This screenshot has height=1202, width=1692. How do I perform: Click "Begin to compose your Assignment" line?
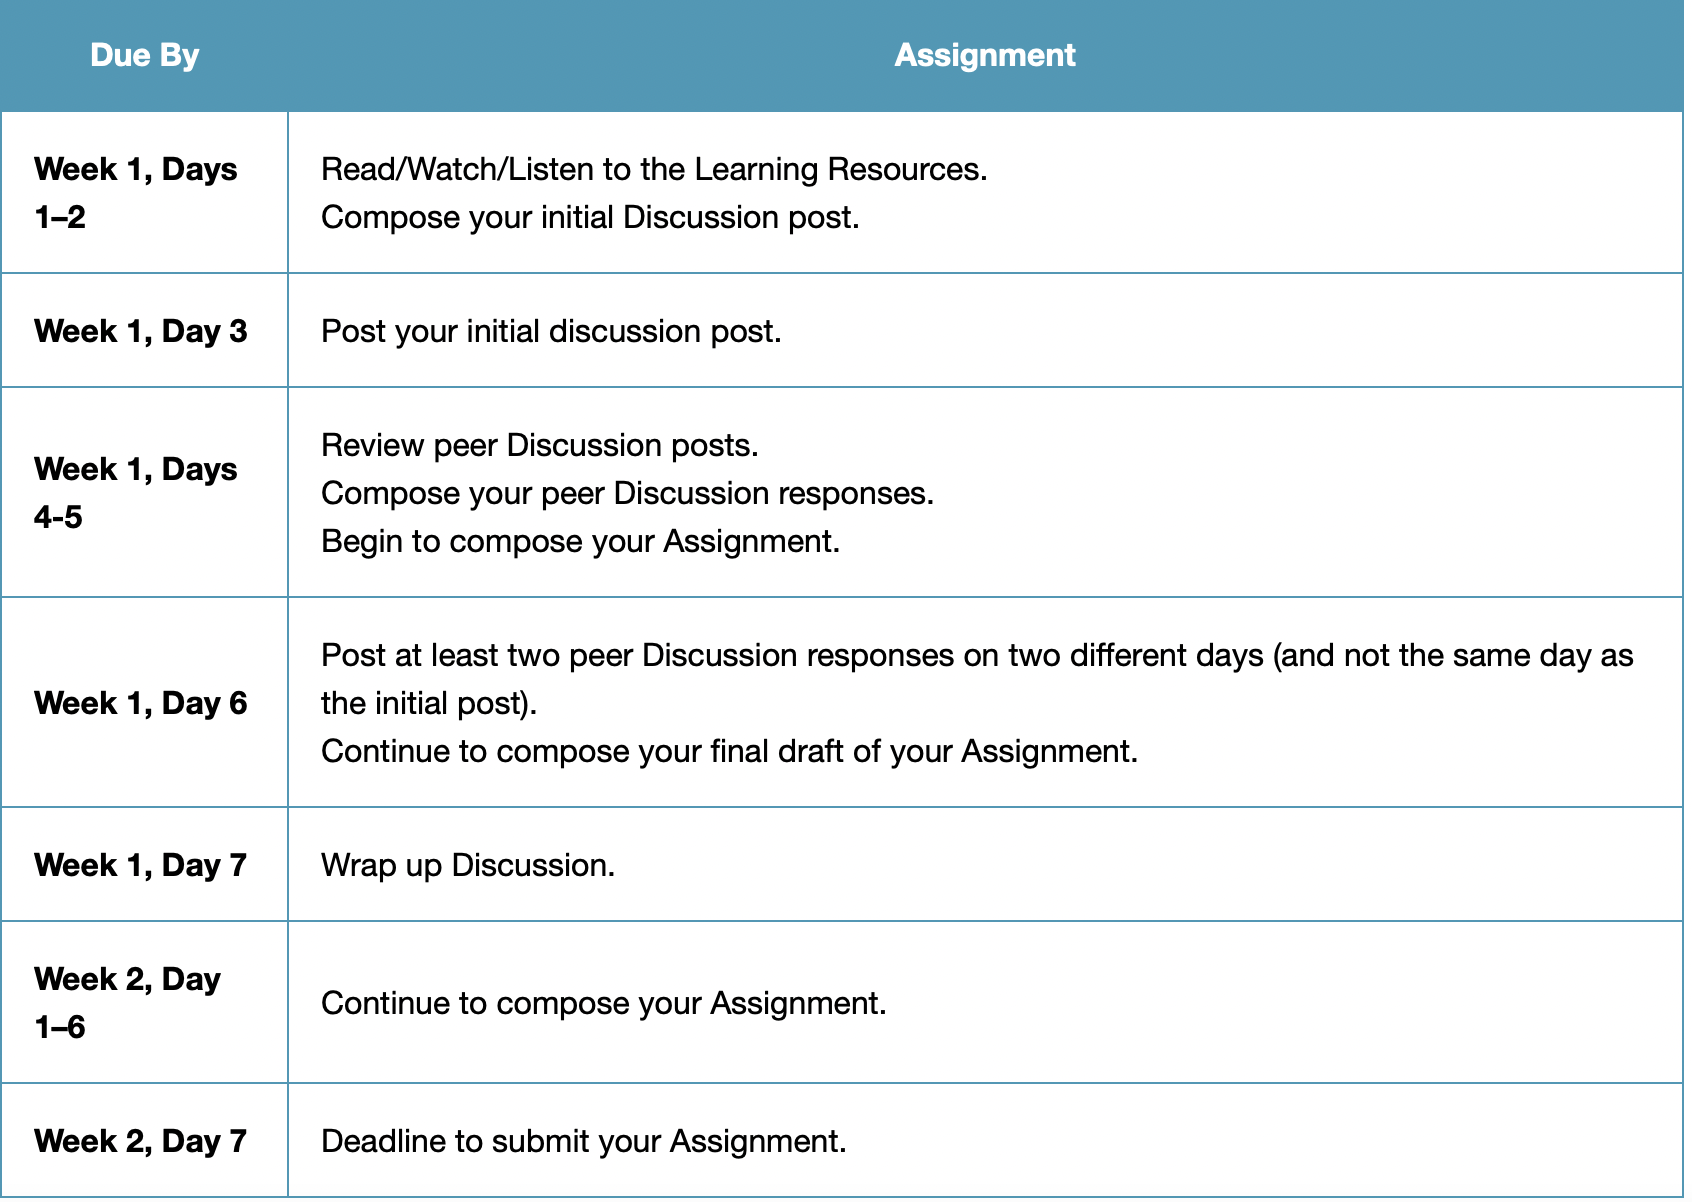point(580,541)
